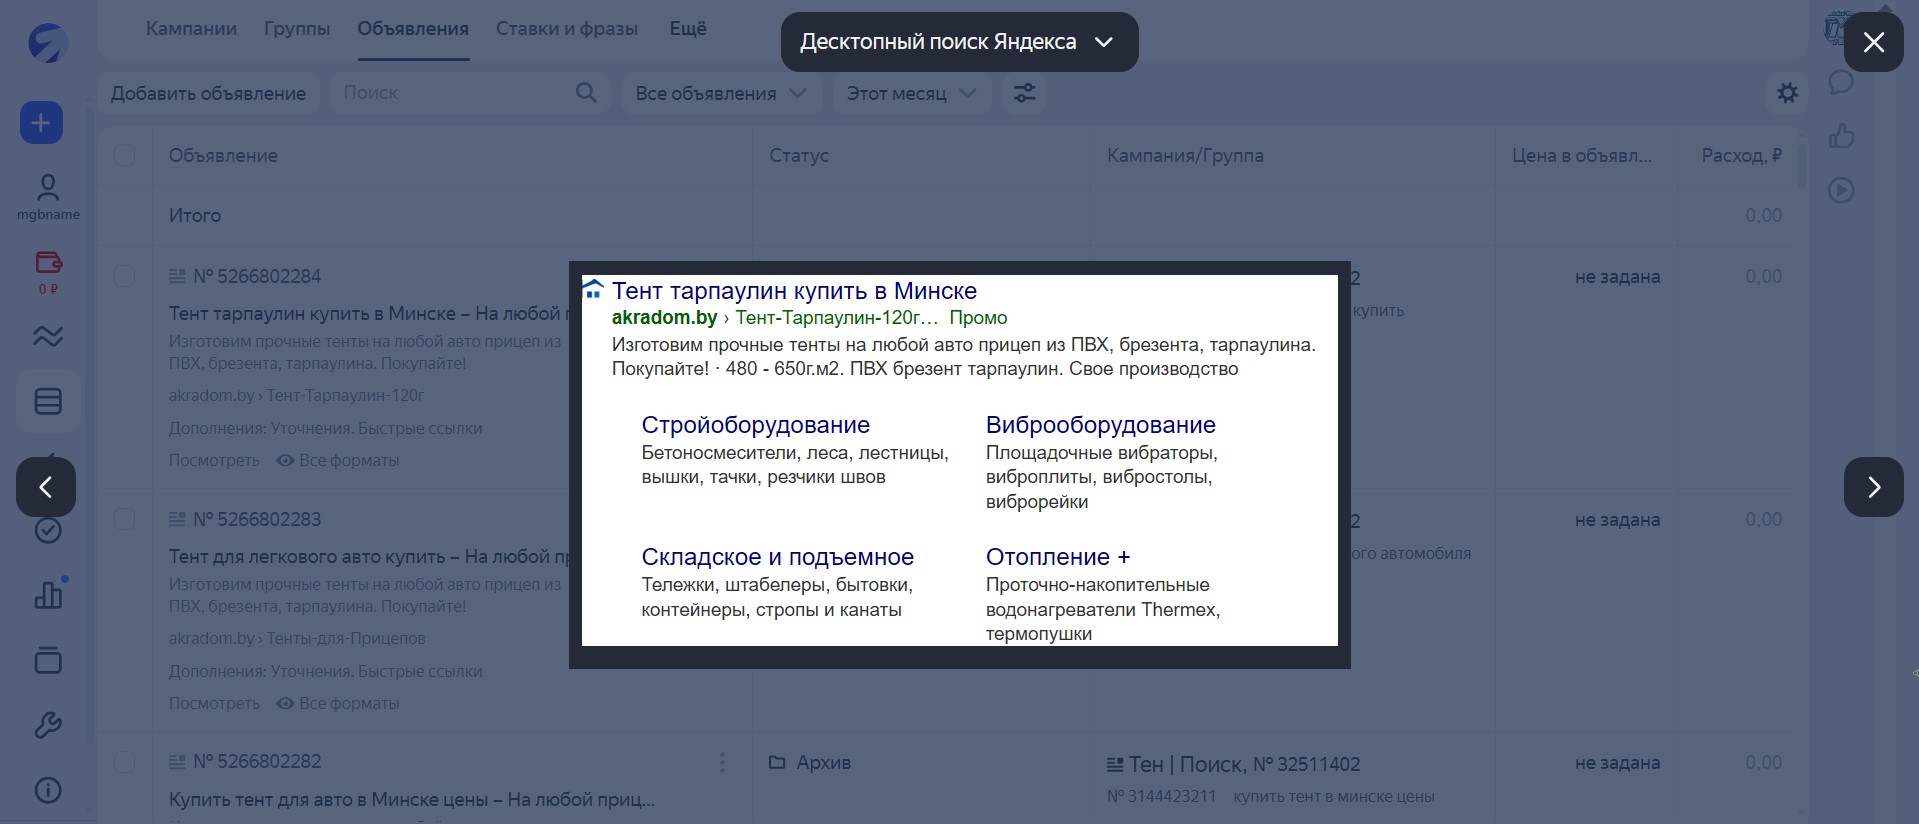Click the play video icon on right

[1841, 190]
